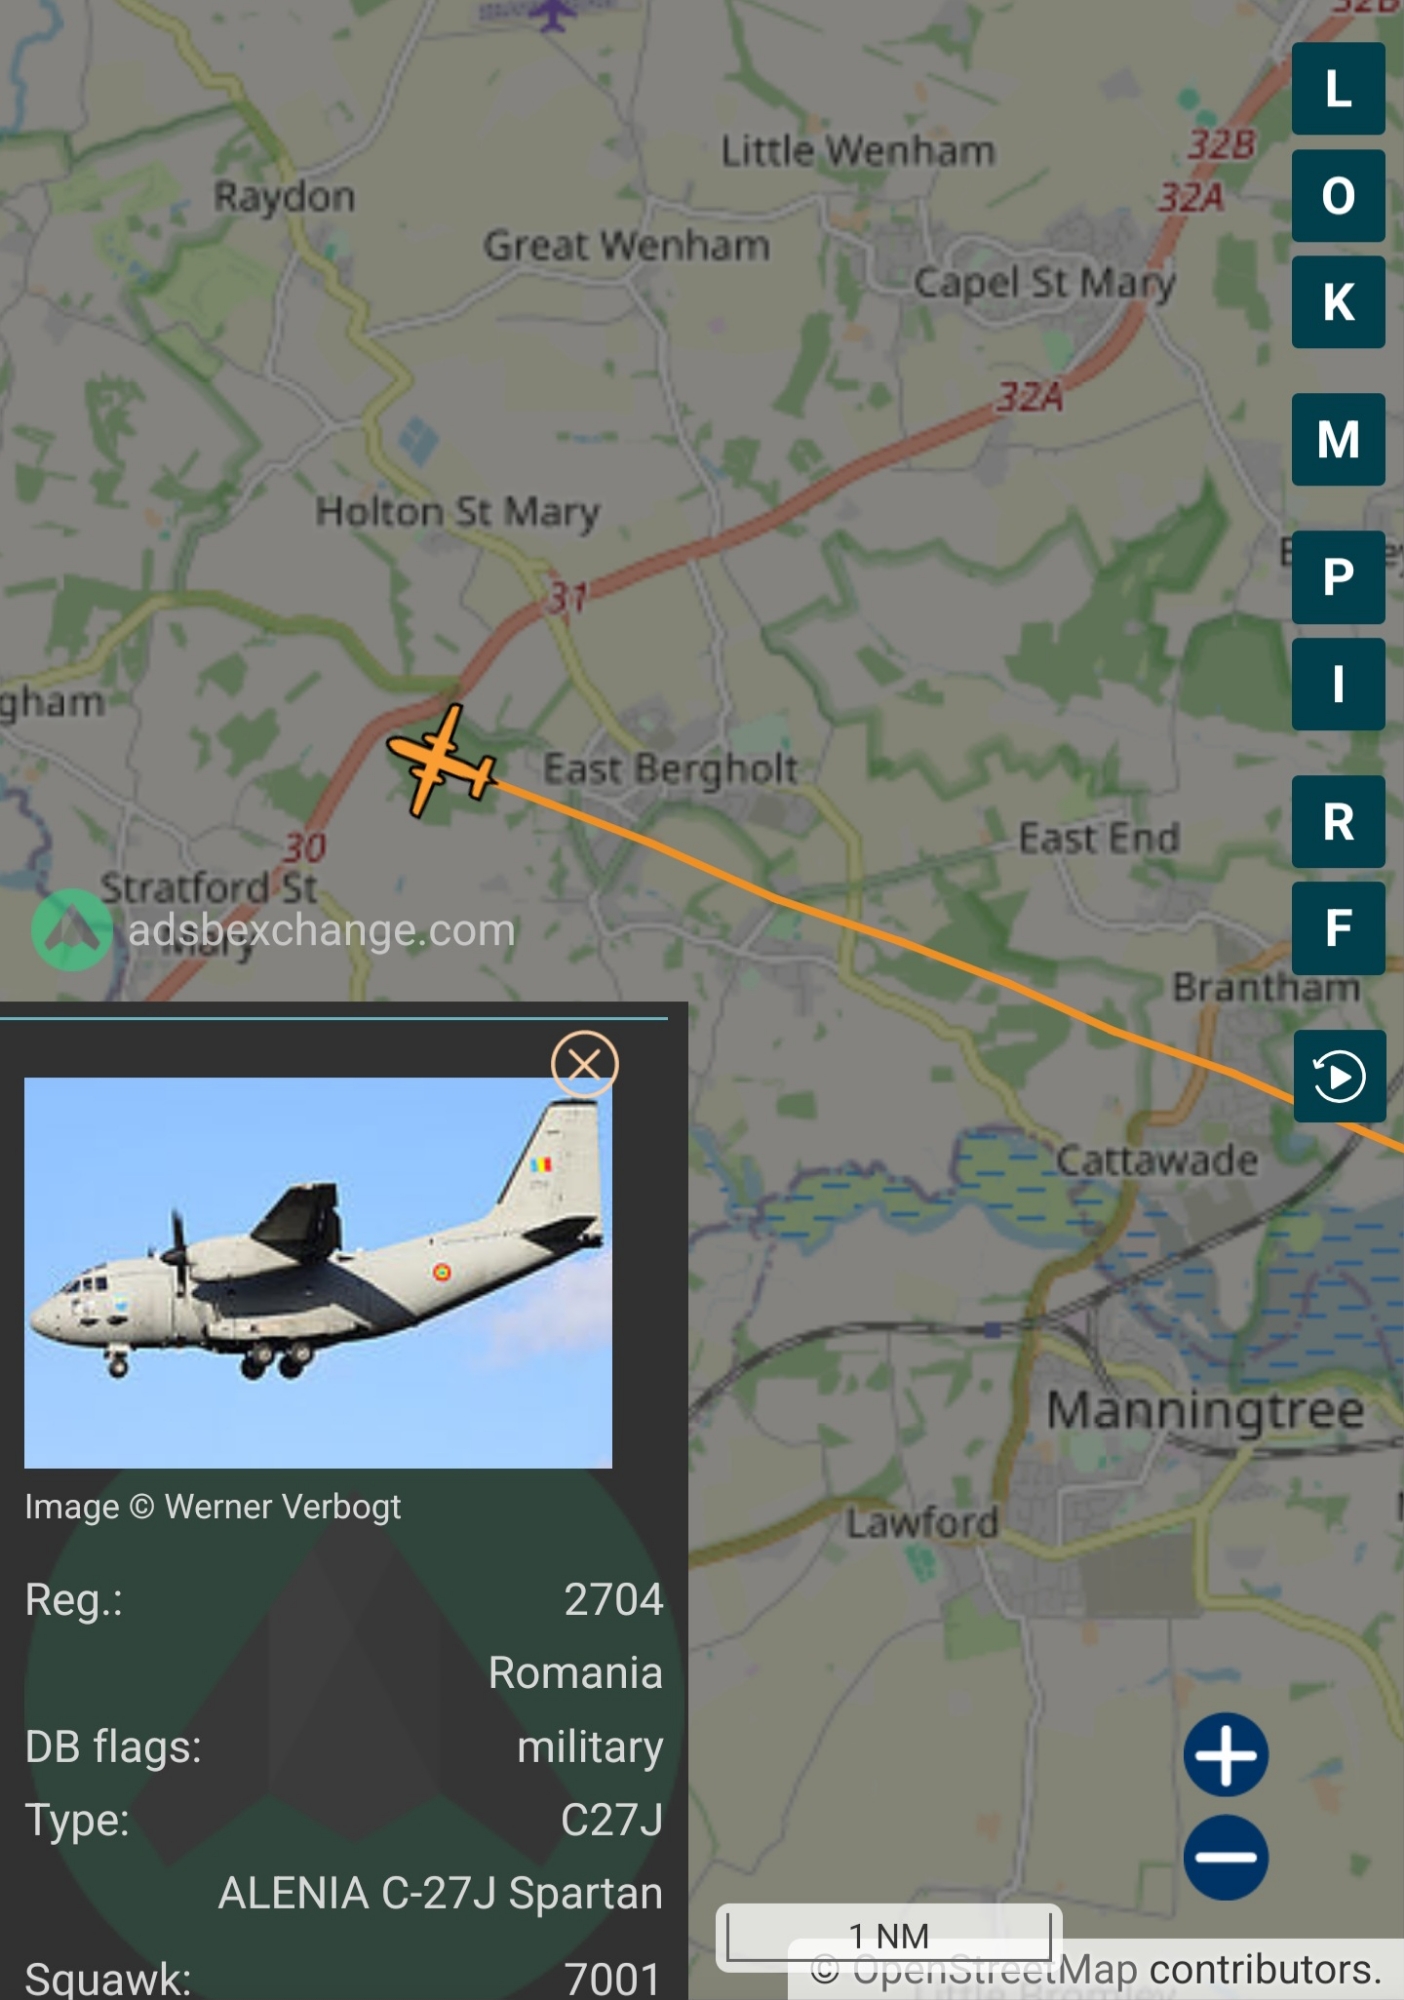Click the F toggle button

[x=1338, y=928]
